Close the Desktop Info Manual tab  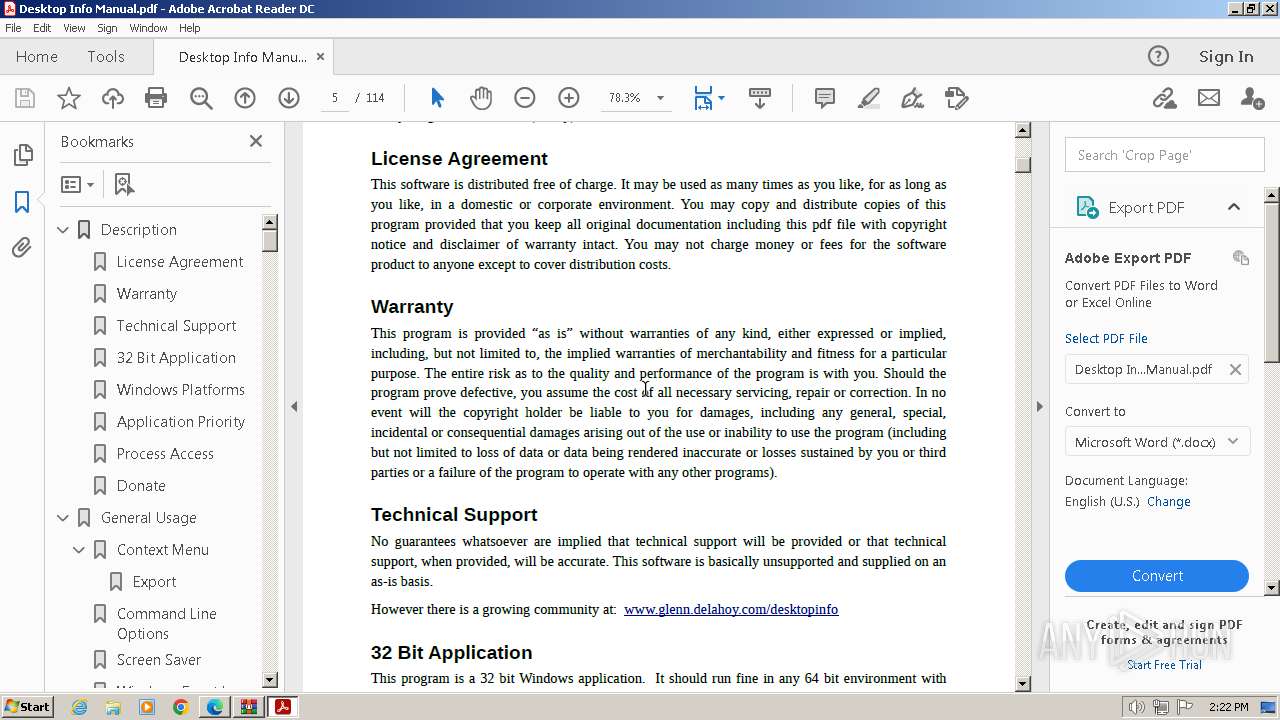[x=320, y=57]
